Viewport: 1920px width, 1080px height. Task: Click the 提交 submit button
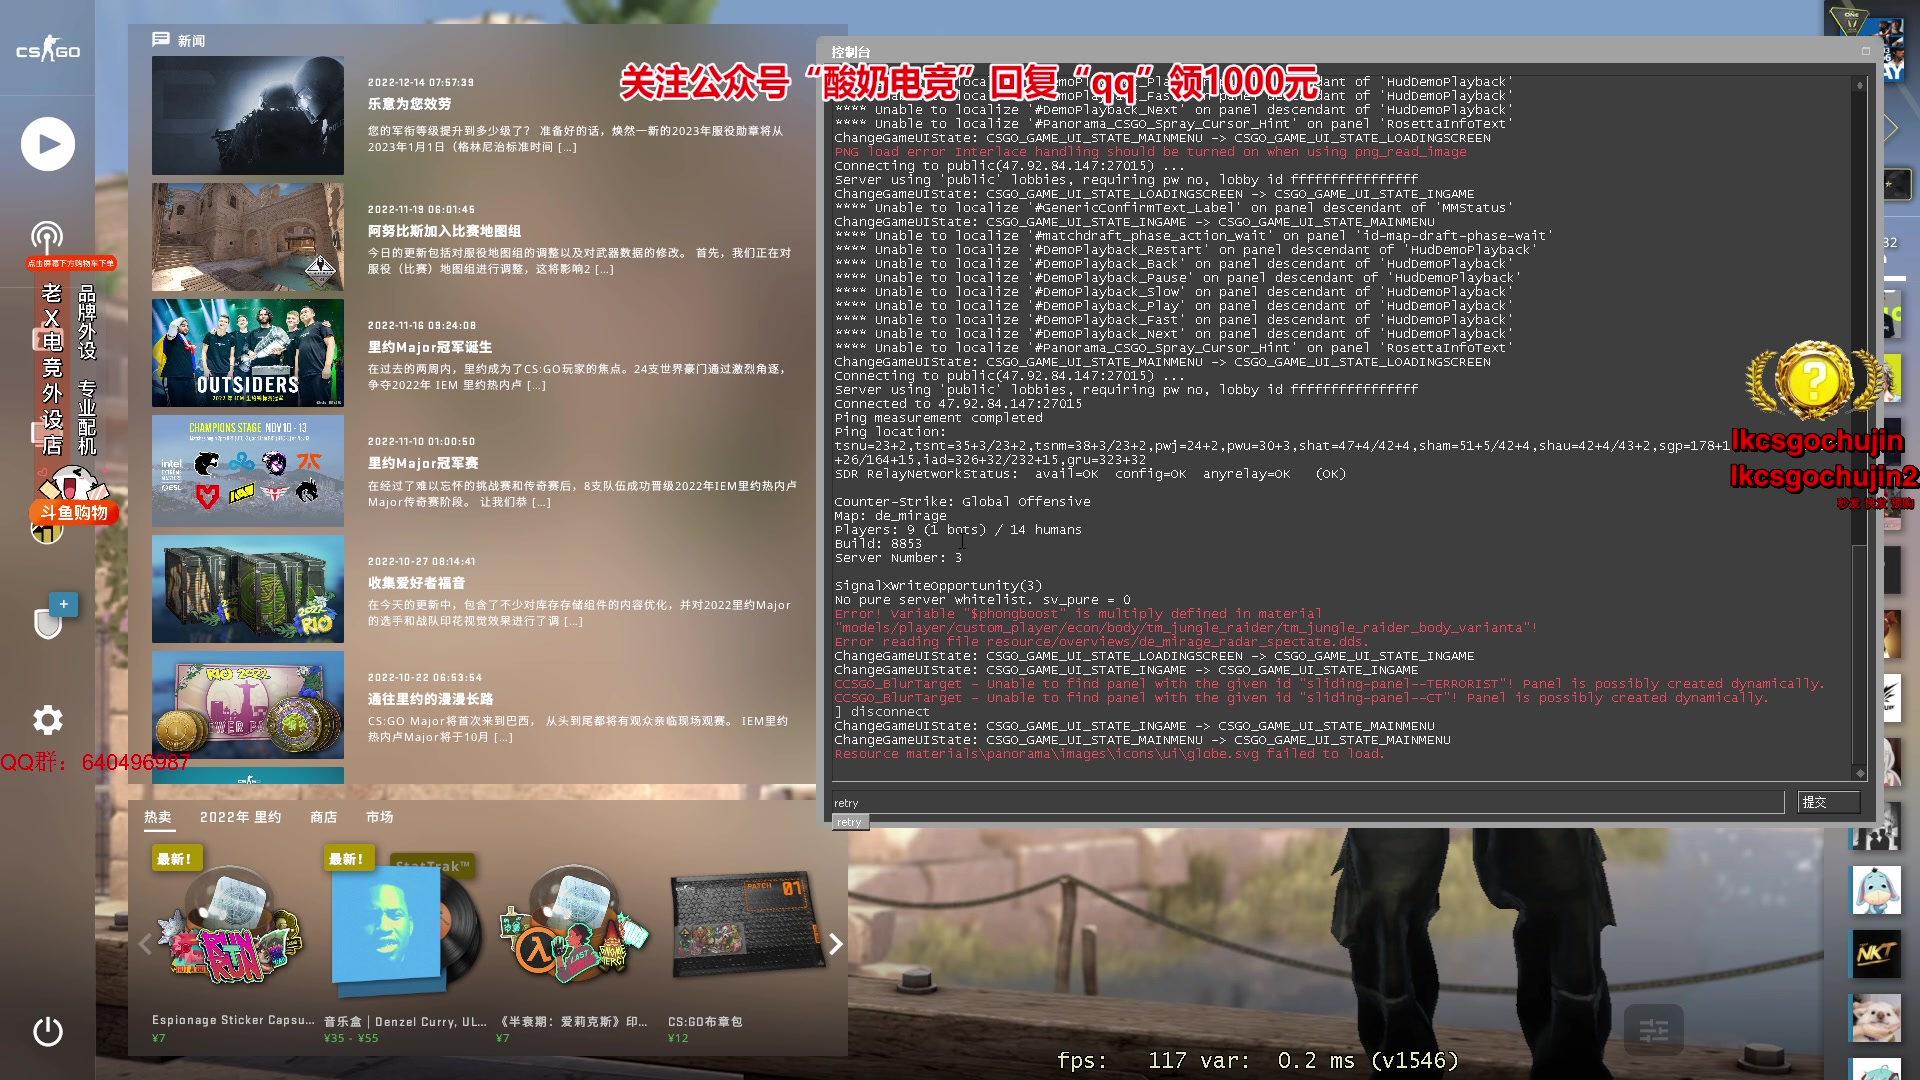tap(1828, 802)
